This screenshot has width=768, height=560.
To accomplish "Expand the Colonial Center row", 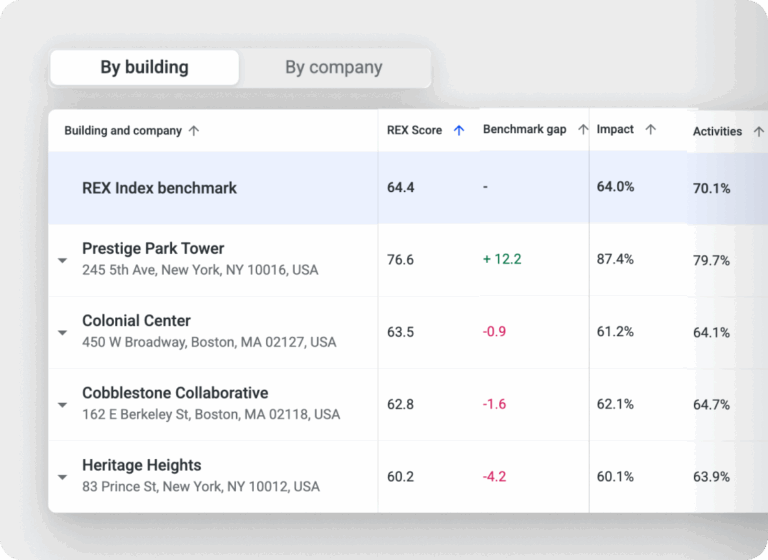I will [x=63, y=333].
